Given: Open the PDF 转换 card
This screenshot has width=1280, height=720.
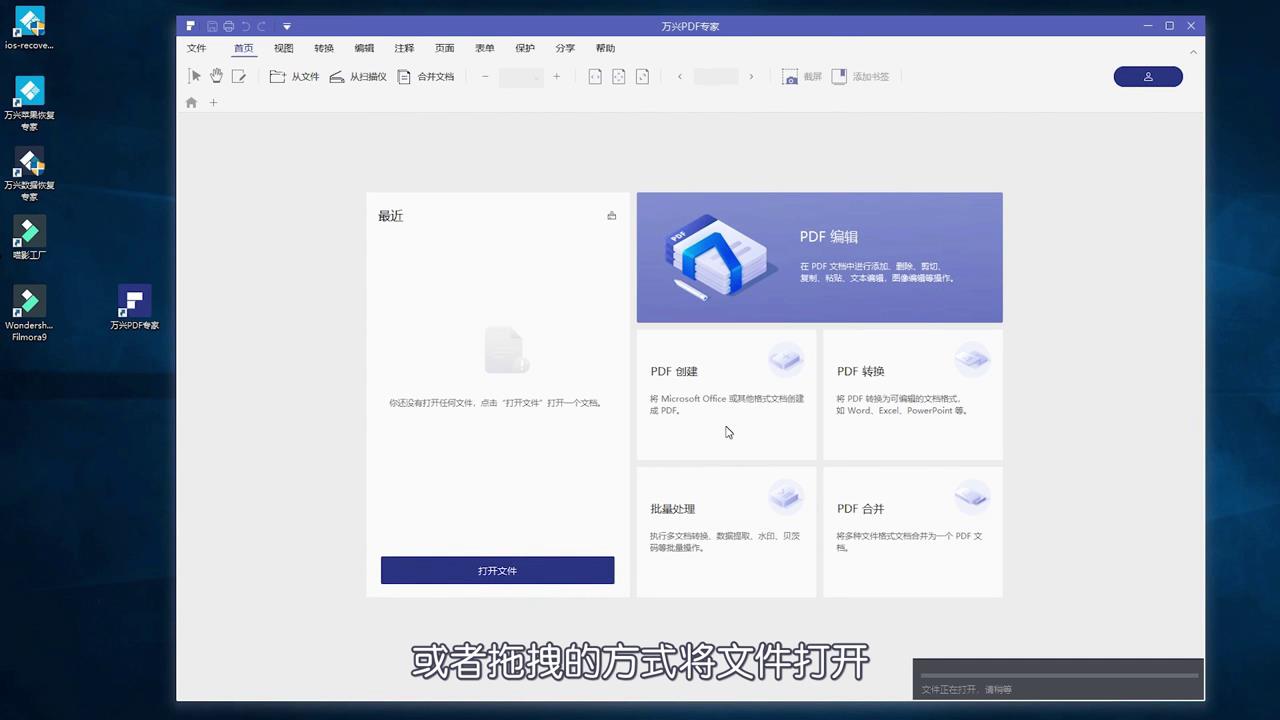Looking at the screenshot, I should tap(912, 394).
